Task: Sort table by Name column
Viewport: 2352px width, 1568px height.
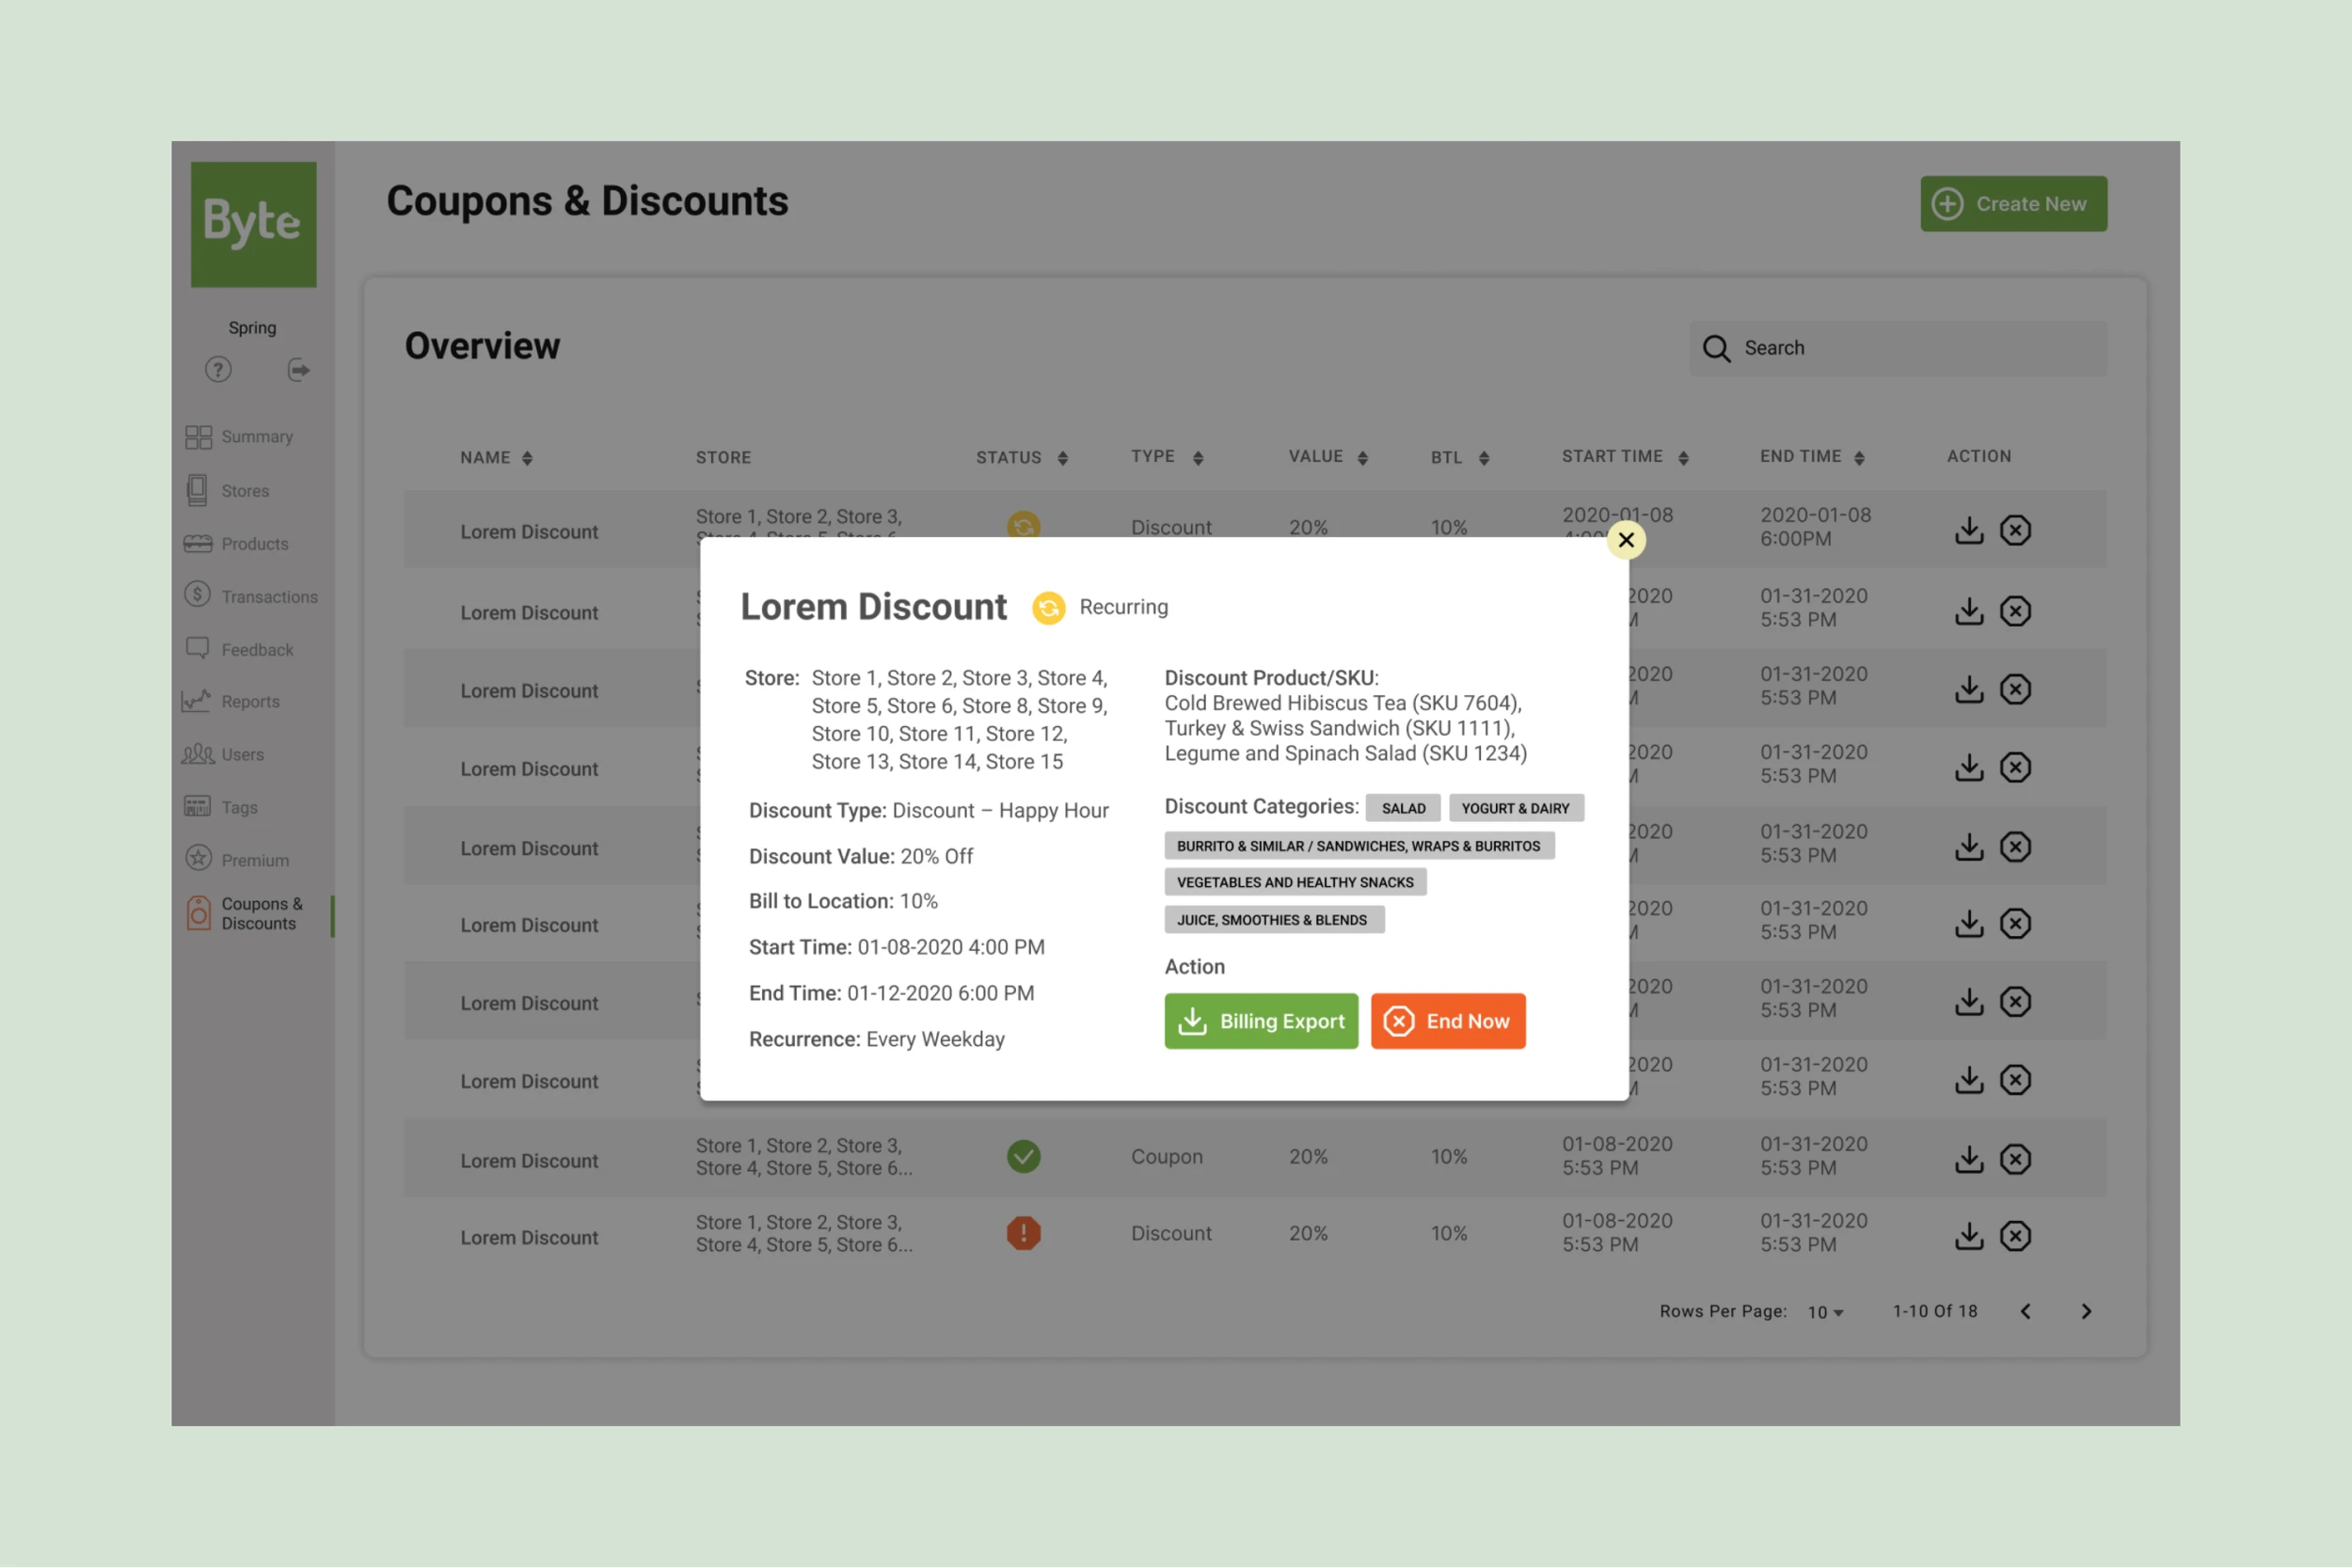Action: (x=527, y=458)
